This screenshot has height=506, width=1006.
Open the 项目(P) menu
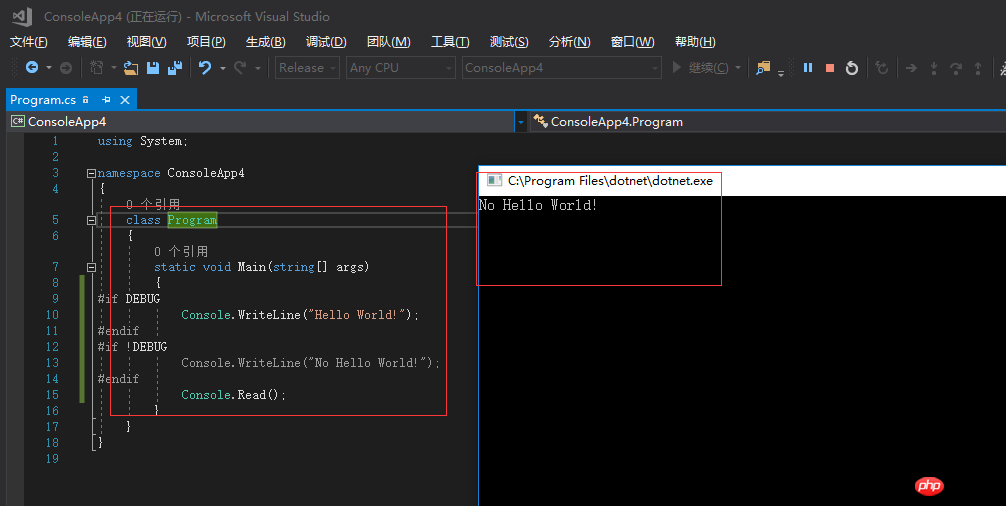(x=206, y=42)
